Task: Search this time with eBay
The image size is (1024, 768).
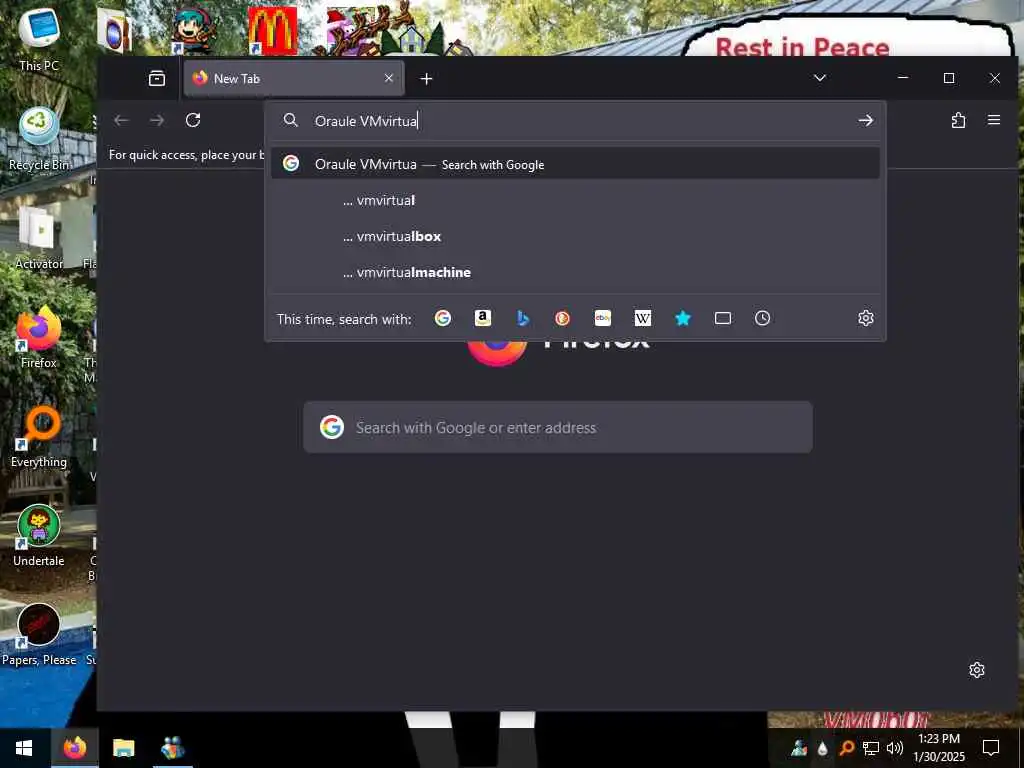Action: tap(603, 318)
